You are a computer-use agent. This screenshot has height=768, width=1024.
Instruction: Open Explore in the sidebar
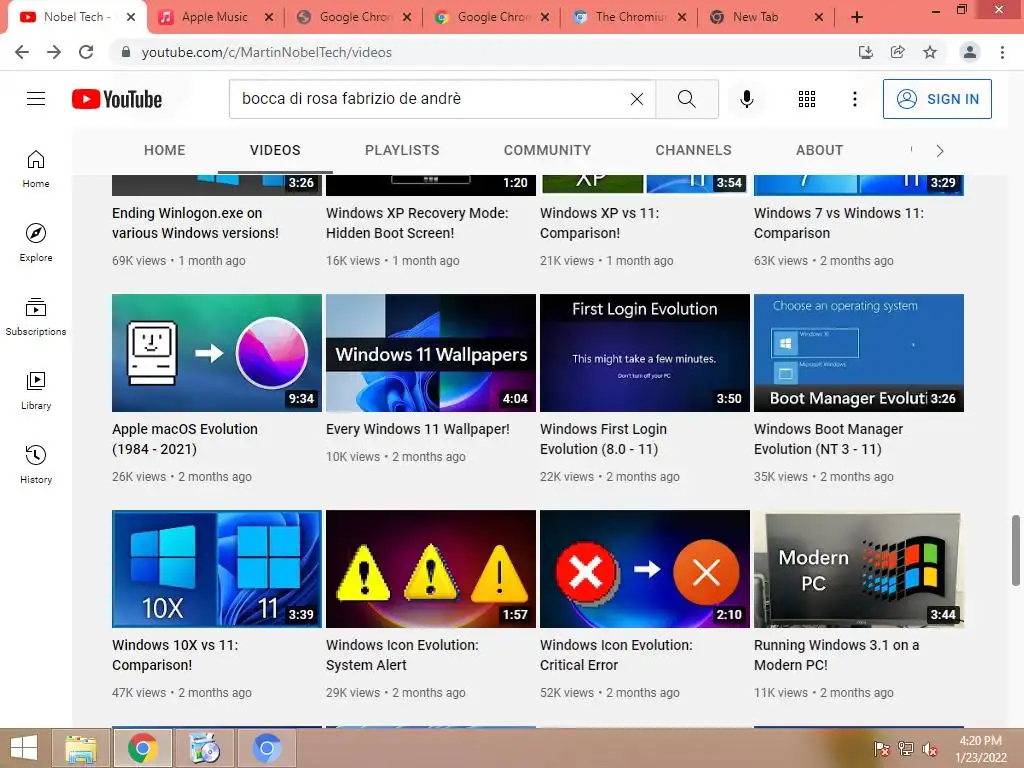pos(36,243)
